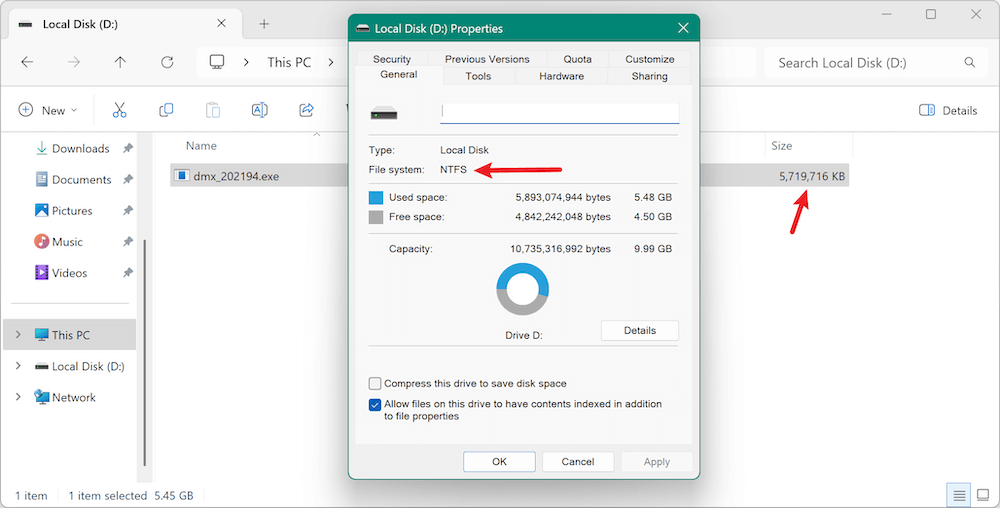Select the dmx_202194.exe file
The image size is (1000, 508).
point(237,177)
